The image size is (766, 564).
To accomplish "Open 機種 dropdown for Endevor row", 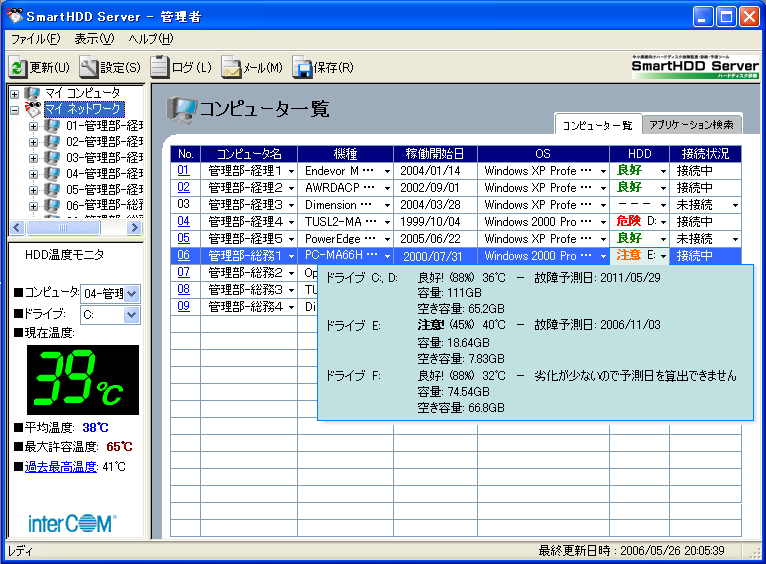I will tap(387, 171).
